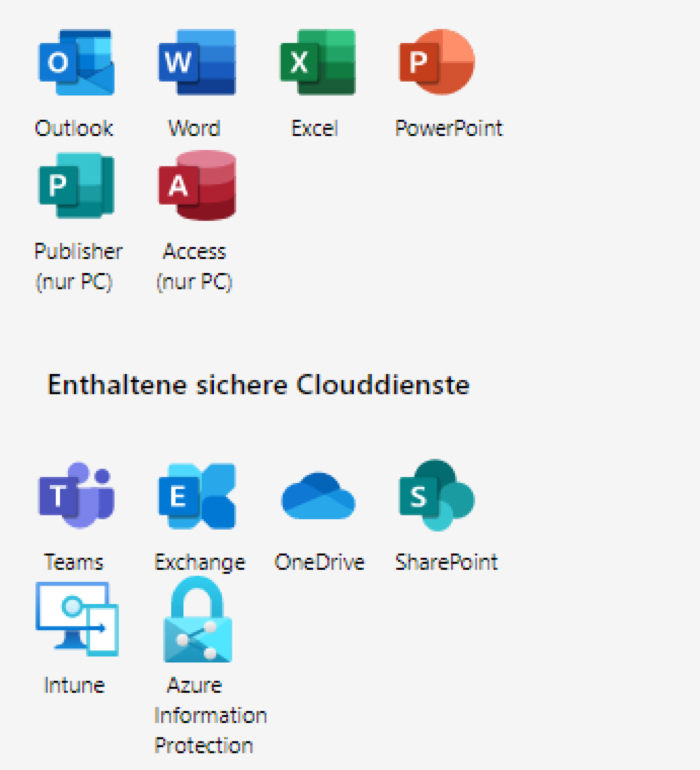The image size is (700, 770).
Task: Click the SharePoint icon
Action: (437, 495)
